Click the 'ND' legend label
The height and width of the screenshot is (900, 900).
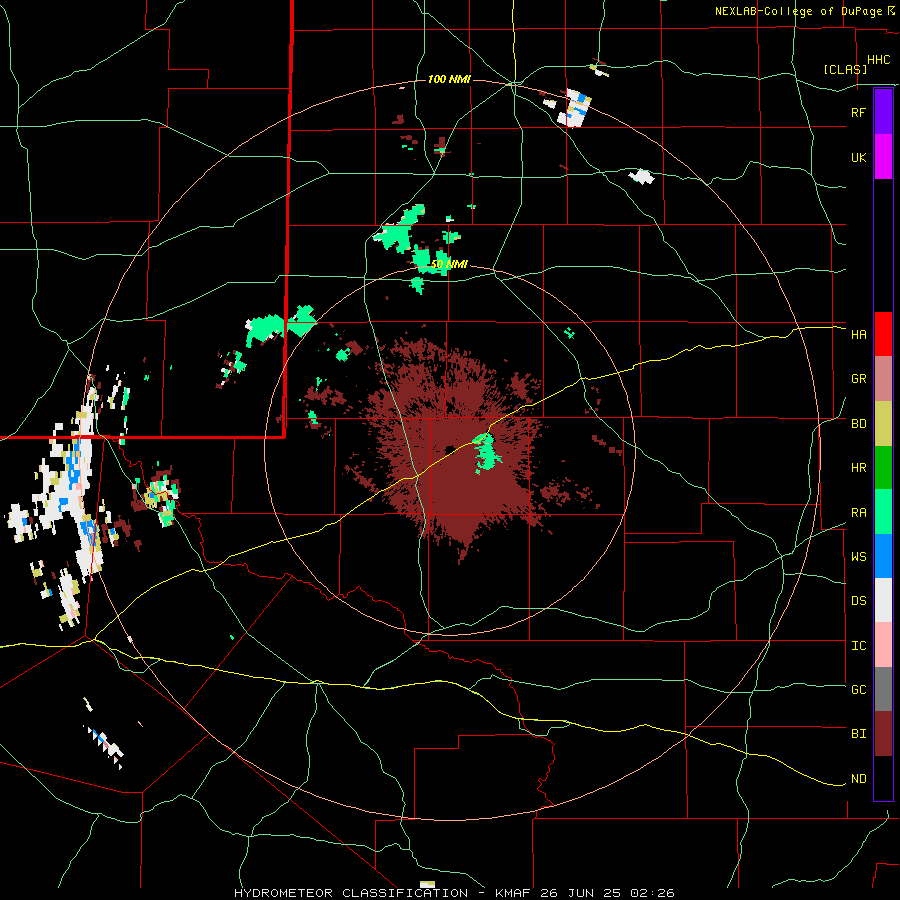[858, 779]
